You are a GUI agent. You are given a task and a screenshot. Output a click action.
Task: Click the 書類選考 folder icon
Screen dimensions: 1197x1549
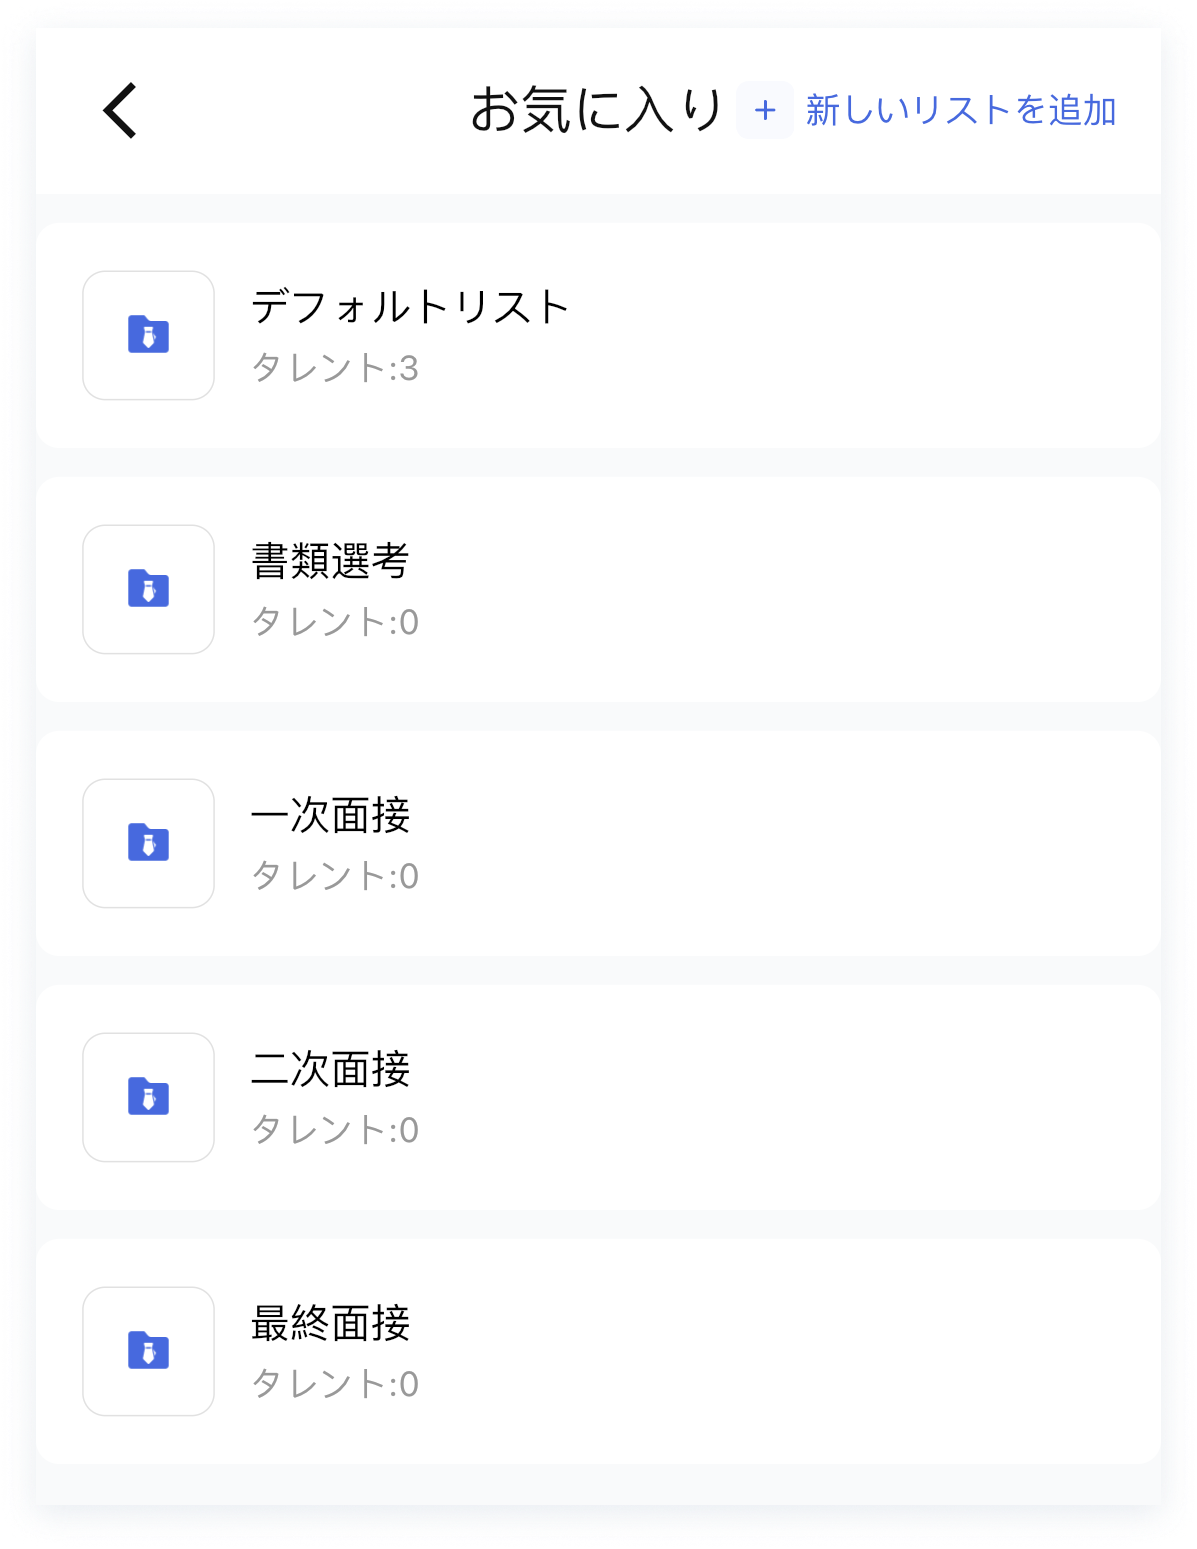(148, 589)
